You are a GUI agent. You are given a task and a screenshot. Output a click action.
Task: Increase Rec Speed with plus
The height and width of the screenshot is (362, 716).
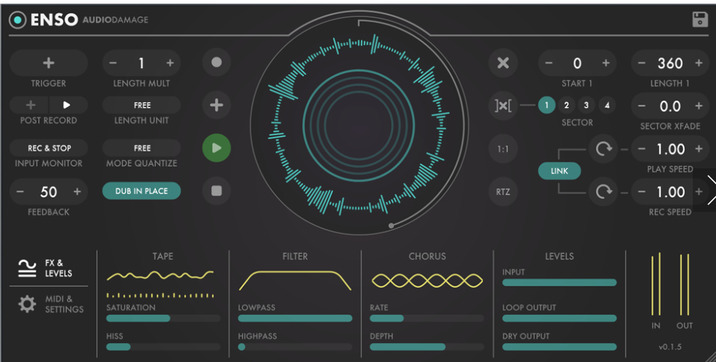coord(699,192)
